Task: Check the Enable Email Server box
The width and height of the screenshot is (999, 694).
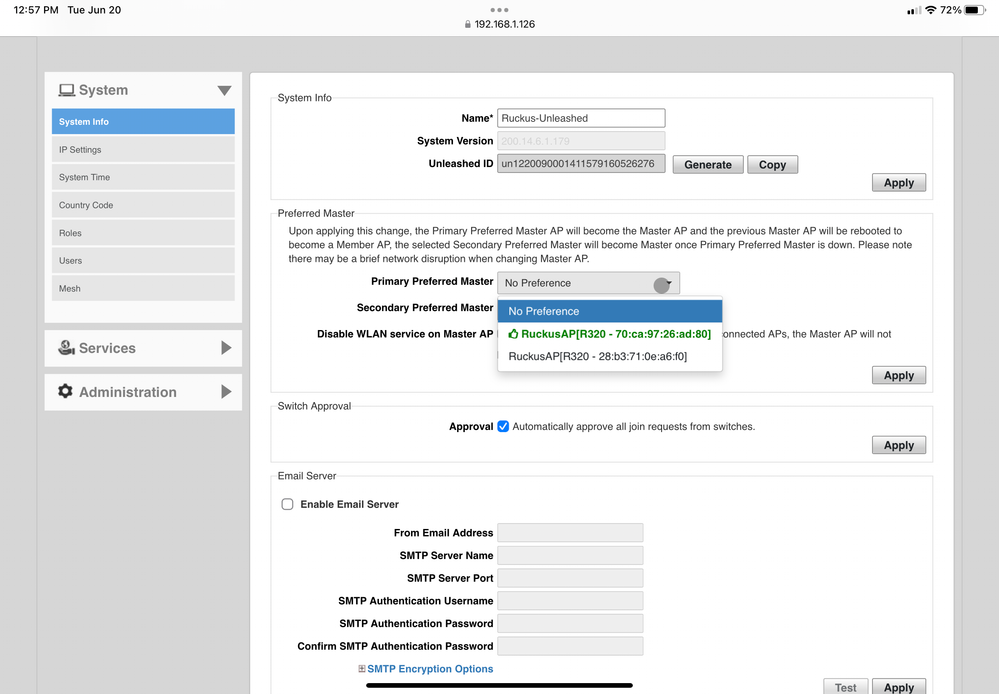Action: [288, 504]
